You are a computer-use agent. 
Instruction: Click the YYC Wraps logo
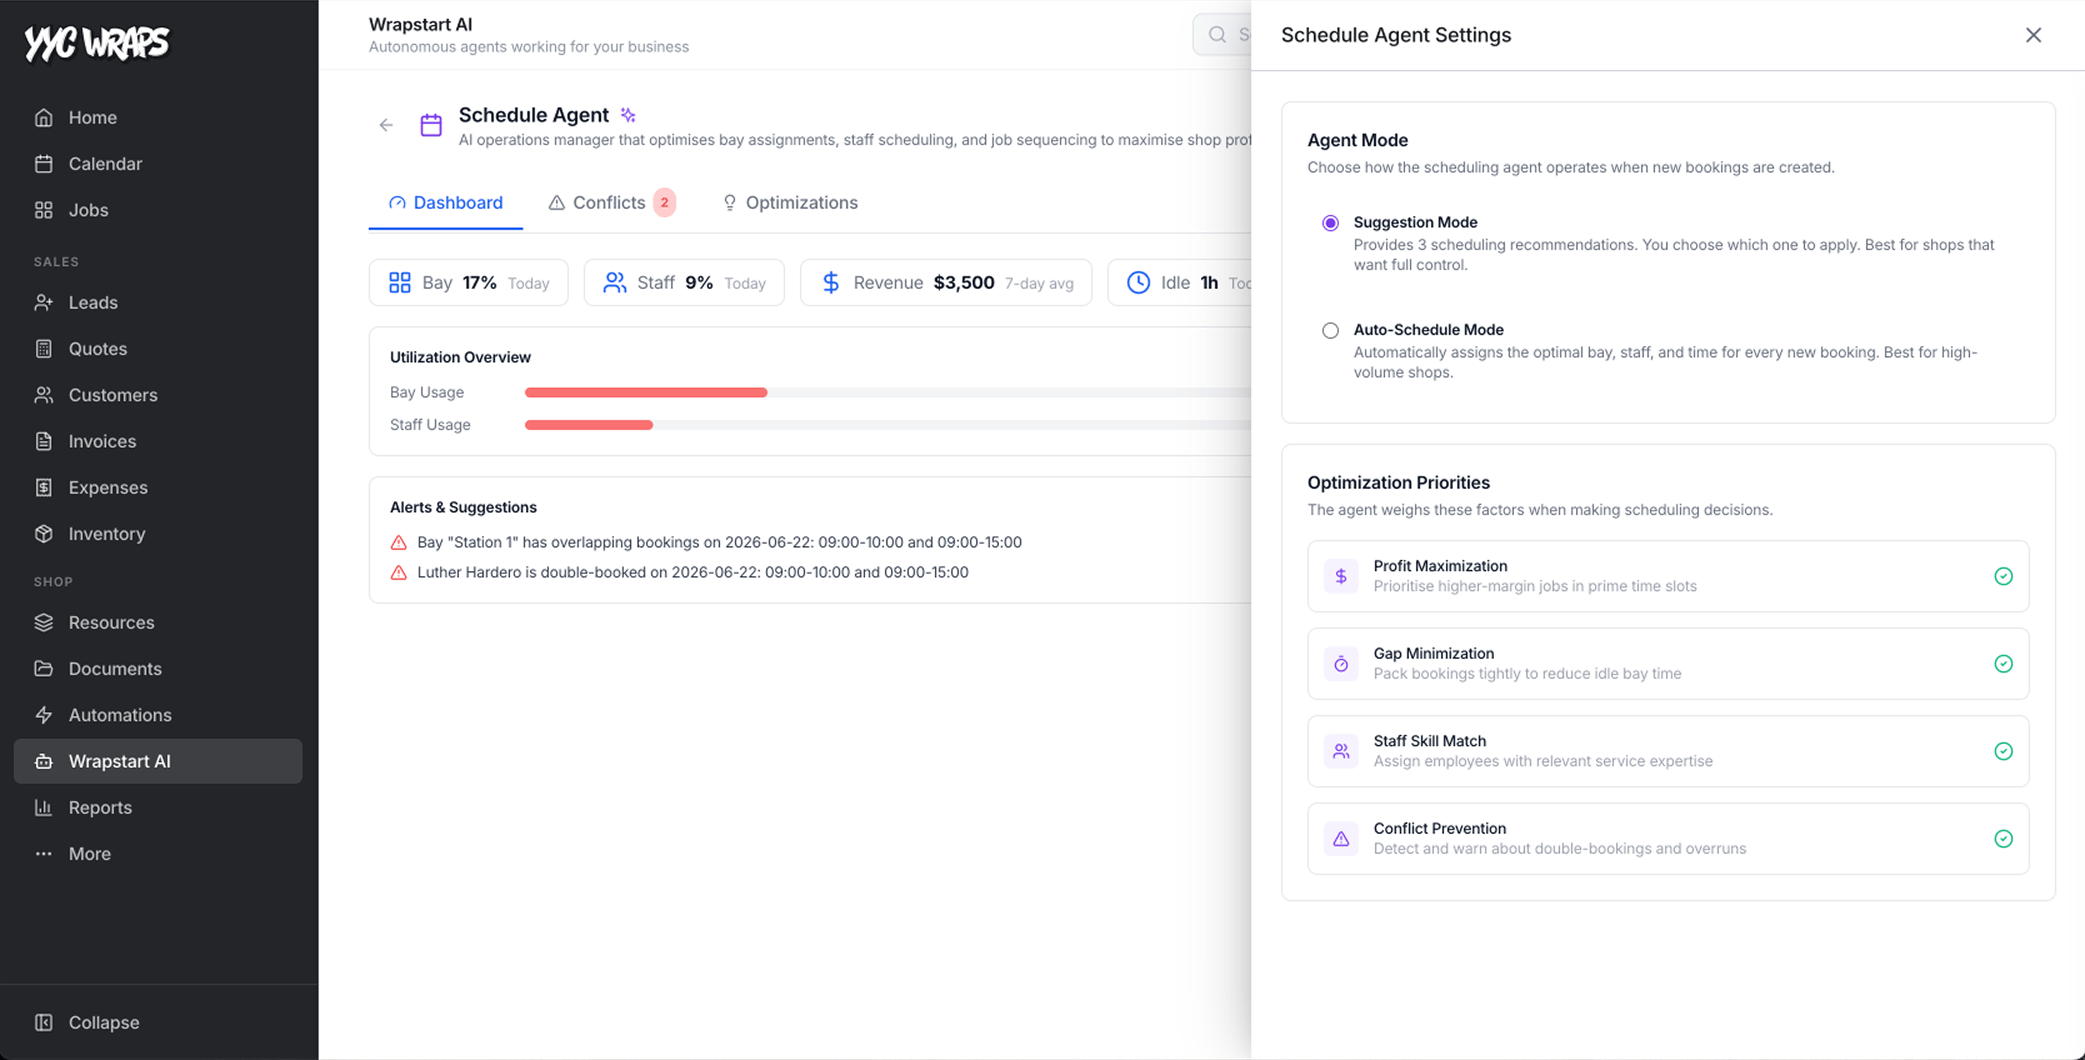97,43
